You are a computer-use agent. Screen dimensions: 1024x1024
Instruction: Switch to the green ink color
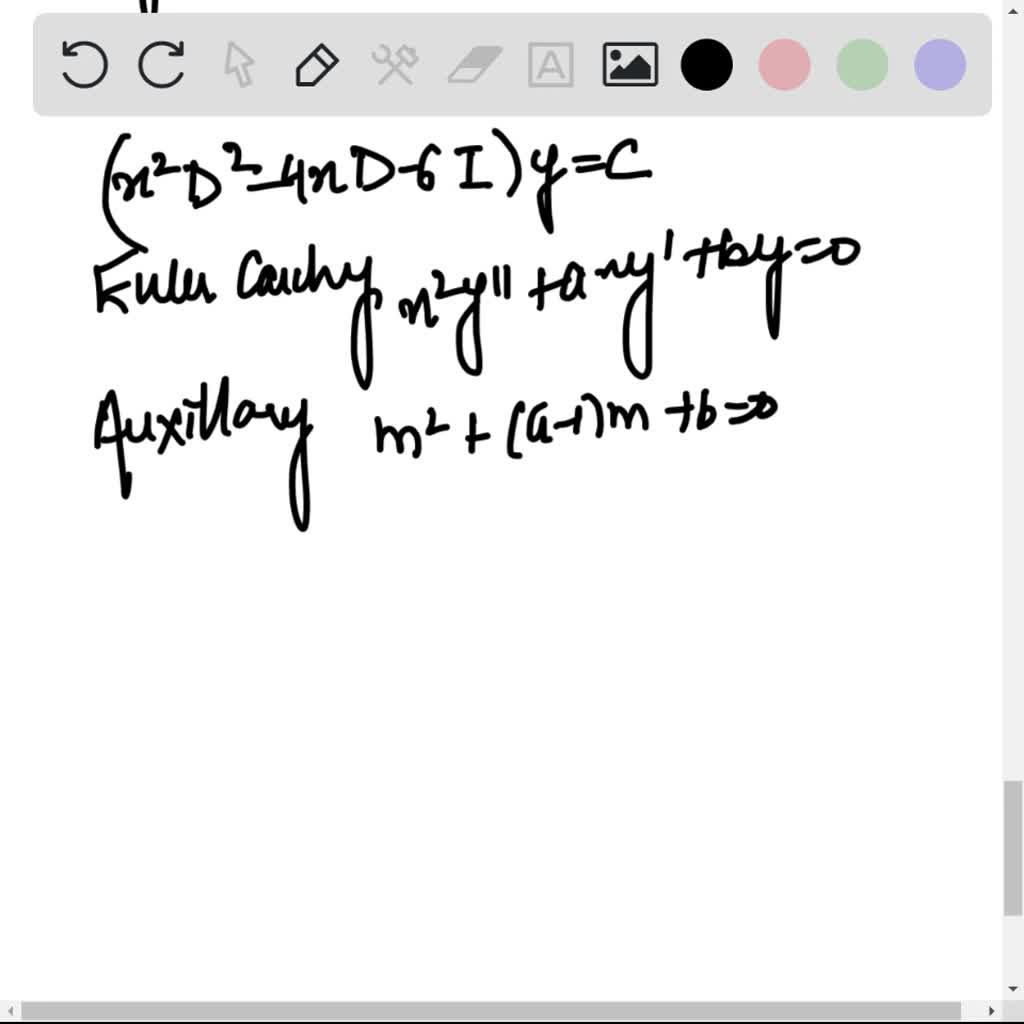pos(861,64)
